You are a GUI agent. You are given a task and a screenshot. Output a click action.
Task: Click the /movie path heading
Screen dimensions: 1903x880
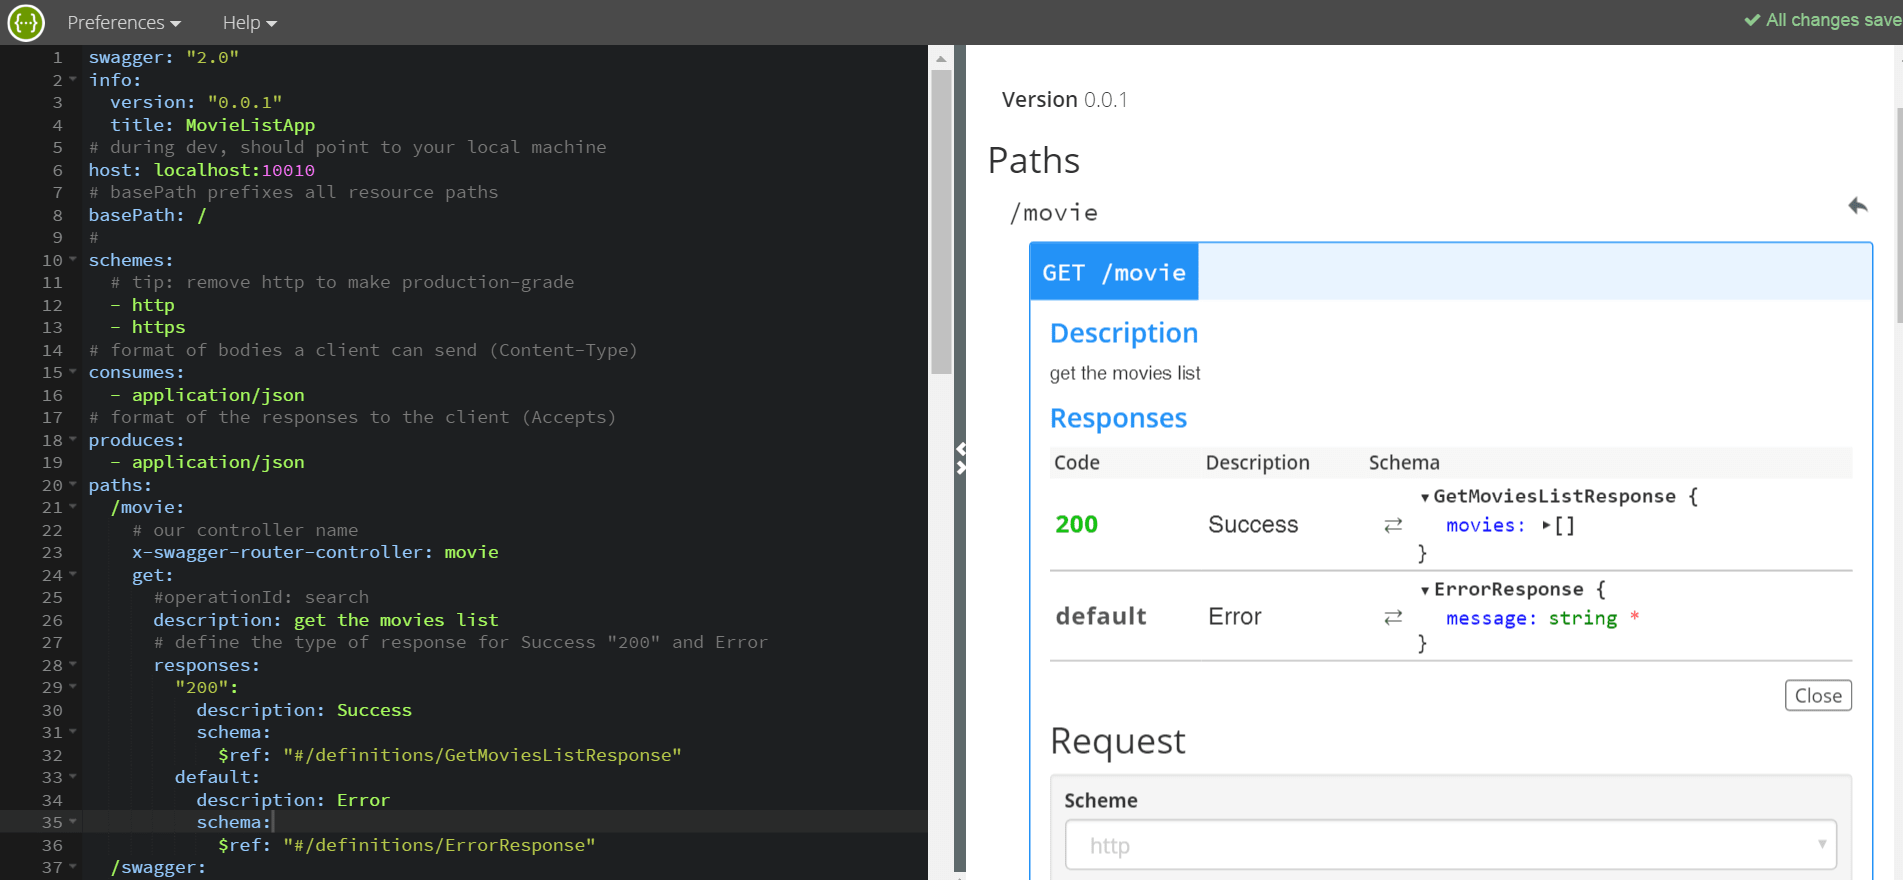[1054, 213]
